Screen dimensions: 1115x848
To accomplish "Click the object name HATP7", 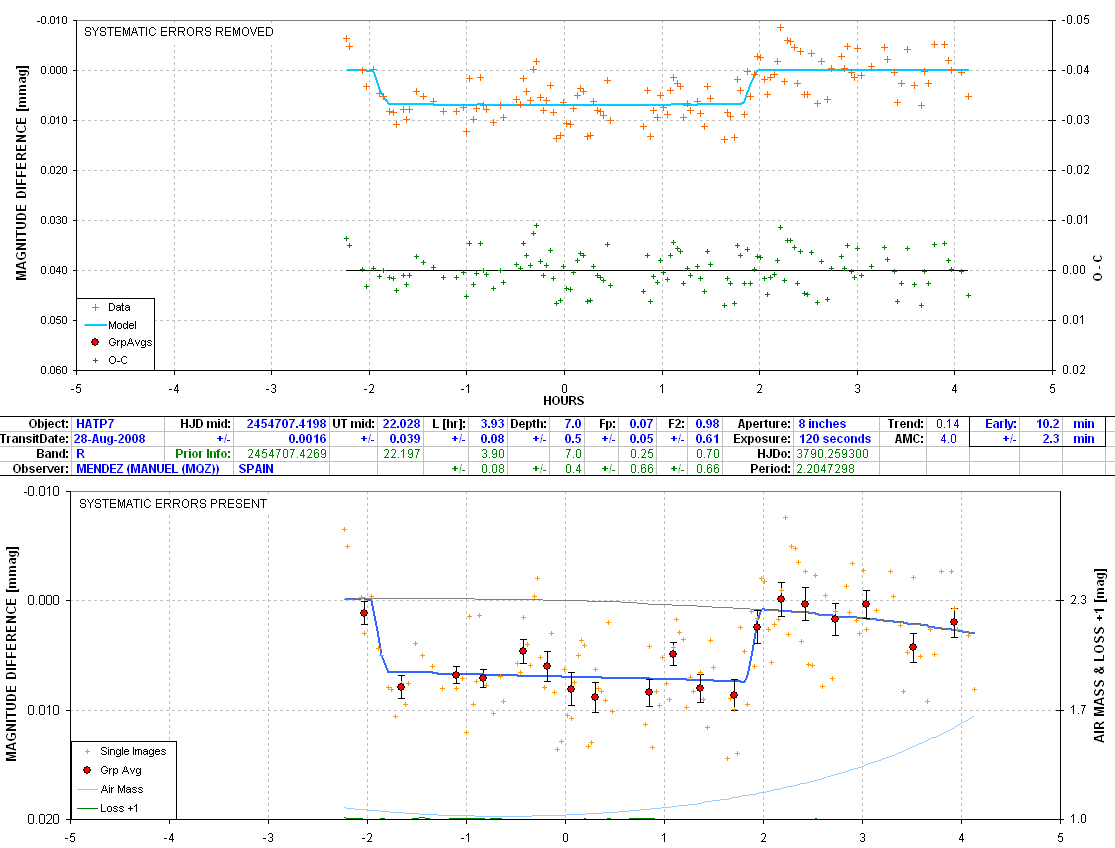I will (x=95, y=424).
